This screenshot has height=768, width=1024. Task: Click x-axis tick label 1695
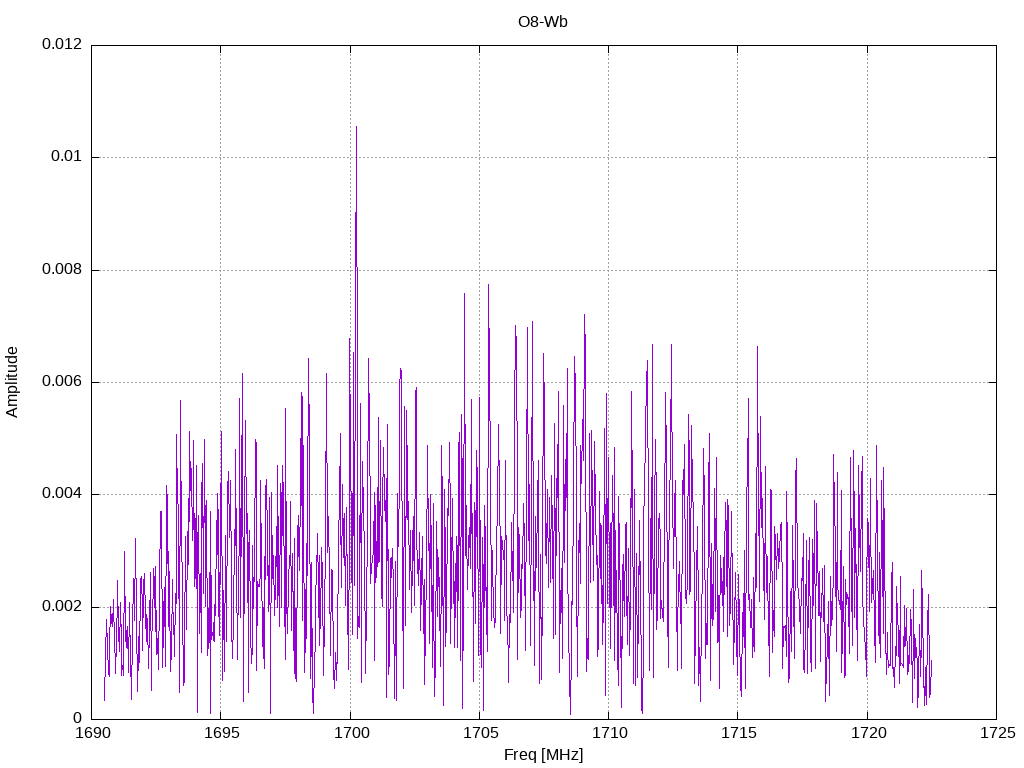(x=221, y=733)
